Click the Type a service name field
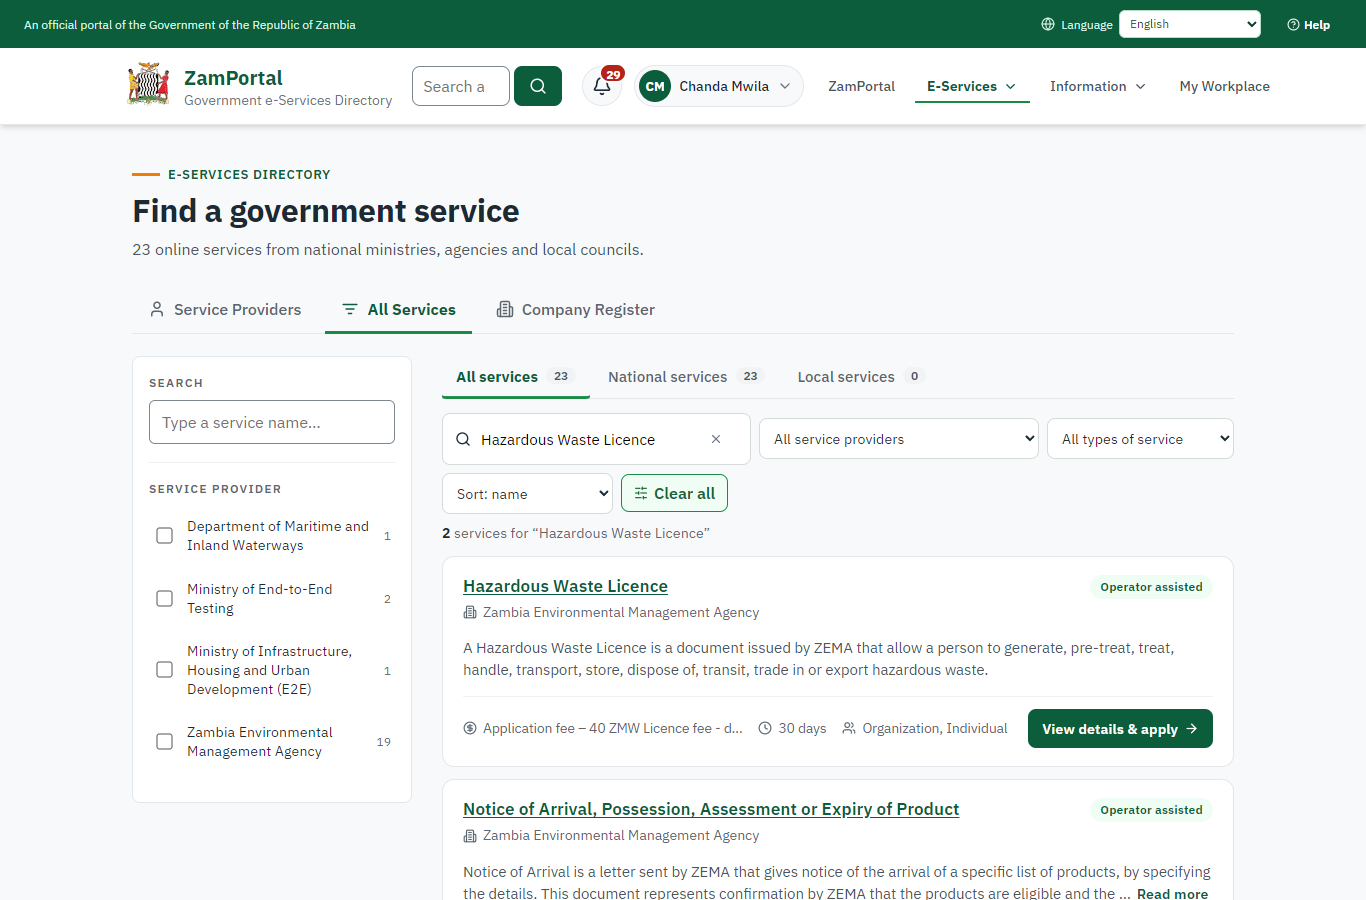 [x=272, y=422]
